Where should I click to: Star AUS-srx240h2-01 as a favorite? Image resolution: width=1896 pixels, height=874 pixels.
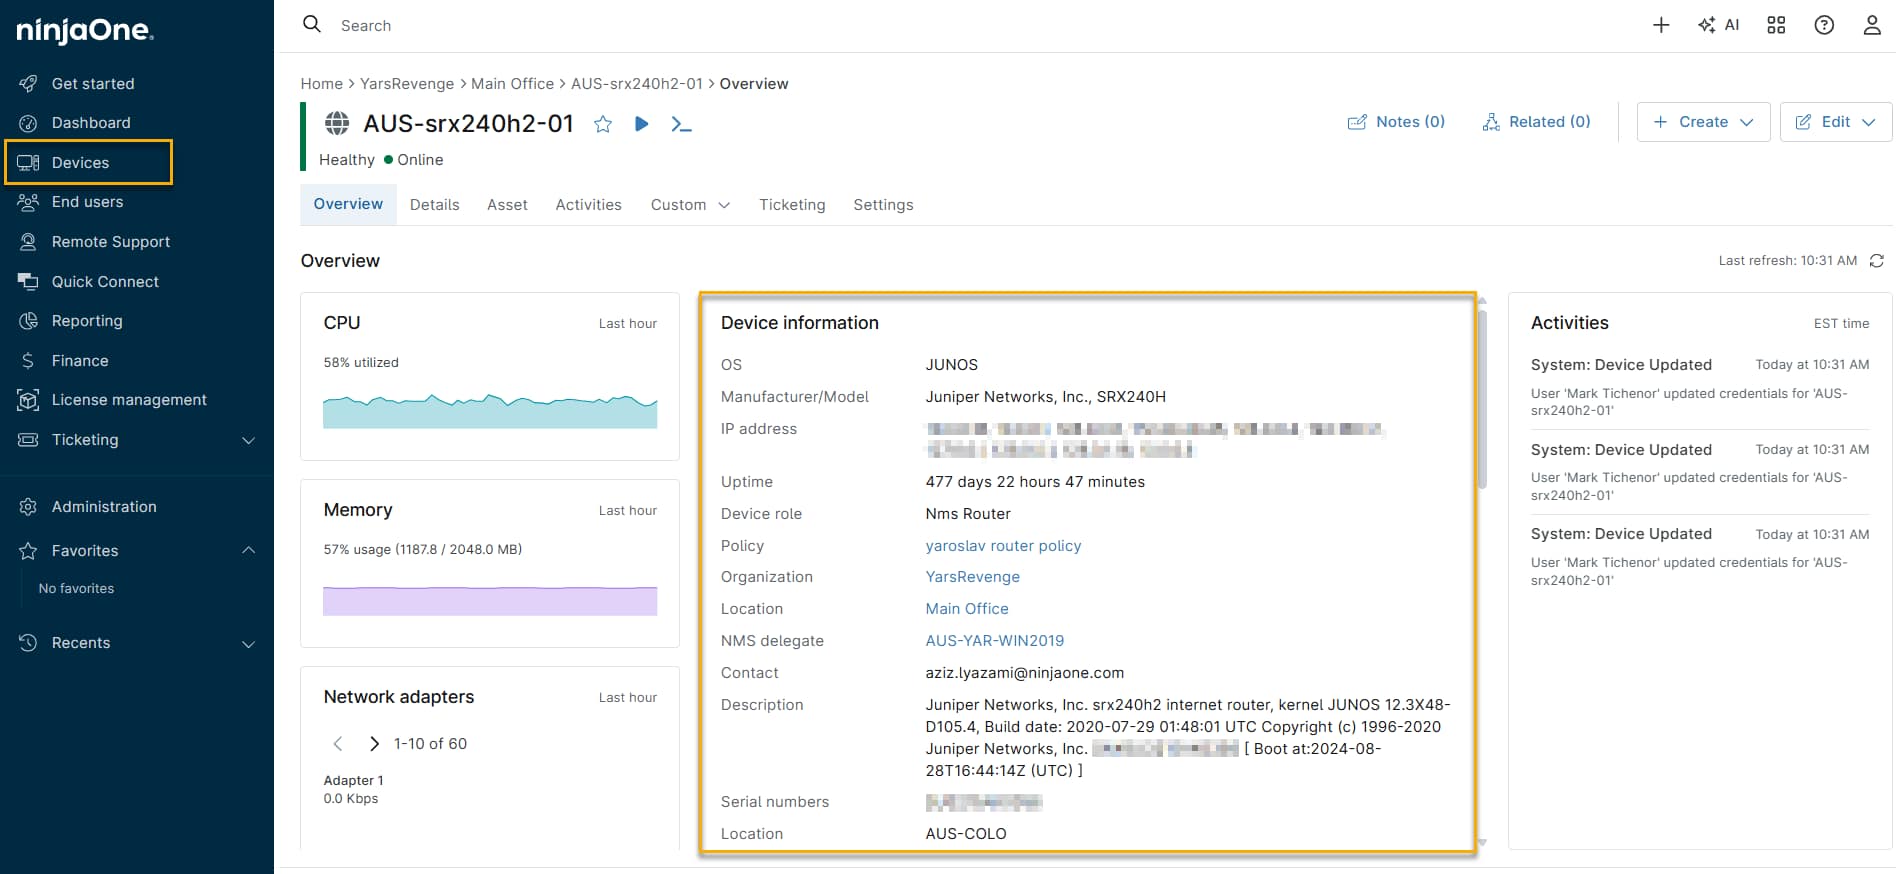point(603,124)
